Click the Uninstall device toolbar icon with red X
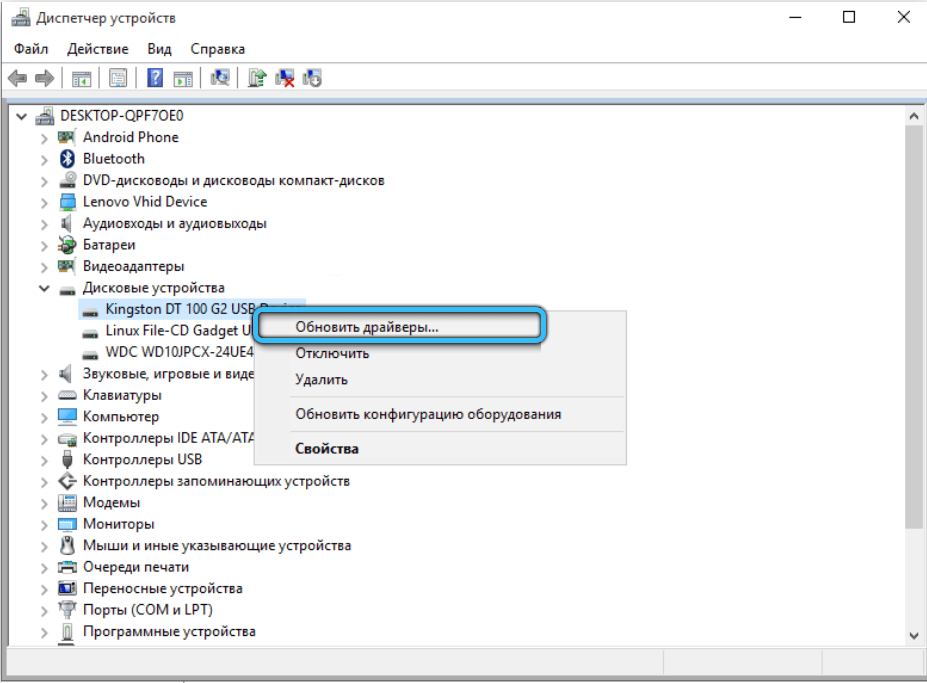The height and width of the screenshot is (683, 927). tap(285, 78)
